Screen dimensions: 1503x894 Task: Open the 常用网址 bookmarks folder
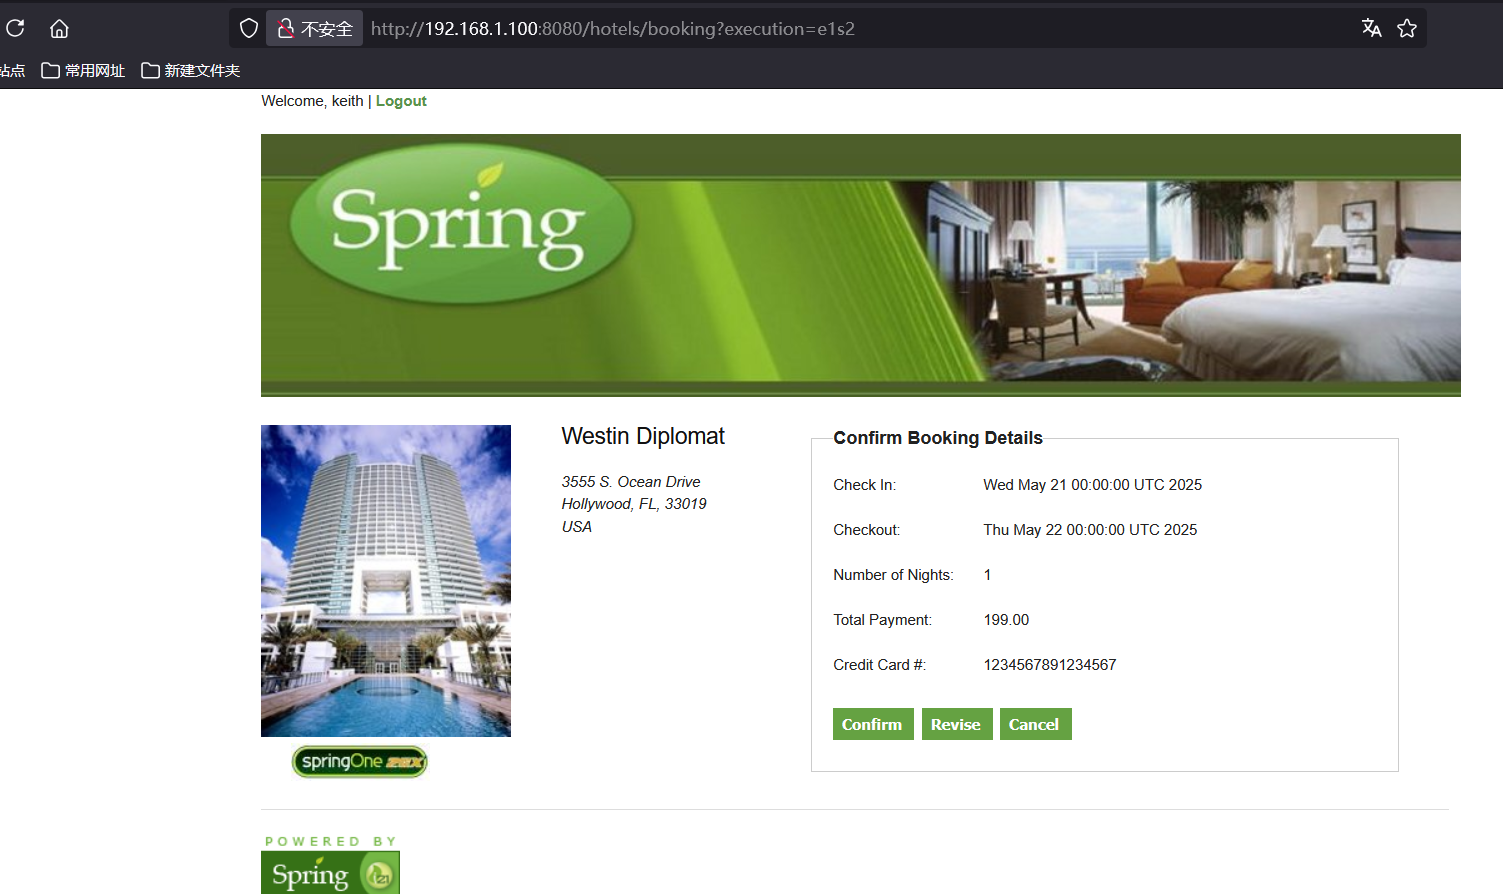pyautogui.click(x=83, y=70)
